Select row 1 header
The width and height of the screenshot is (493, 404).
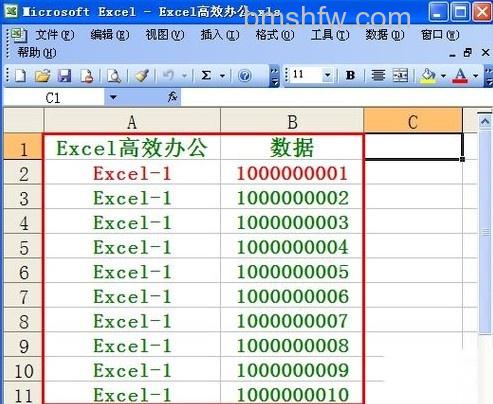coord(23,147)
